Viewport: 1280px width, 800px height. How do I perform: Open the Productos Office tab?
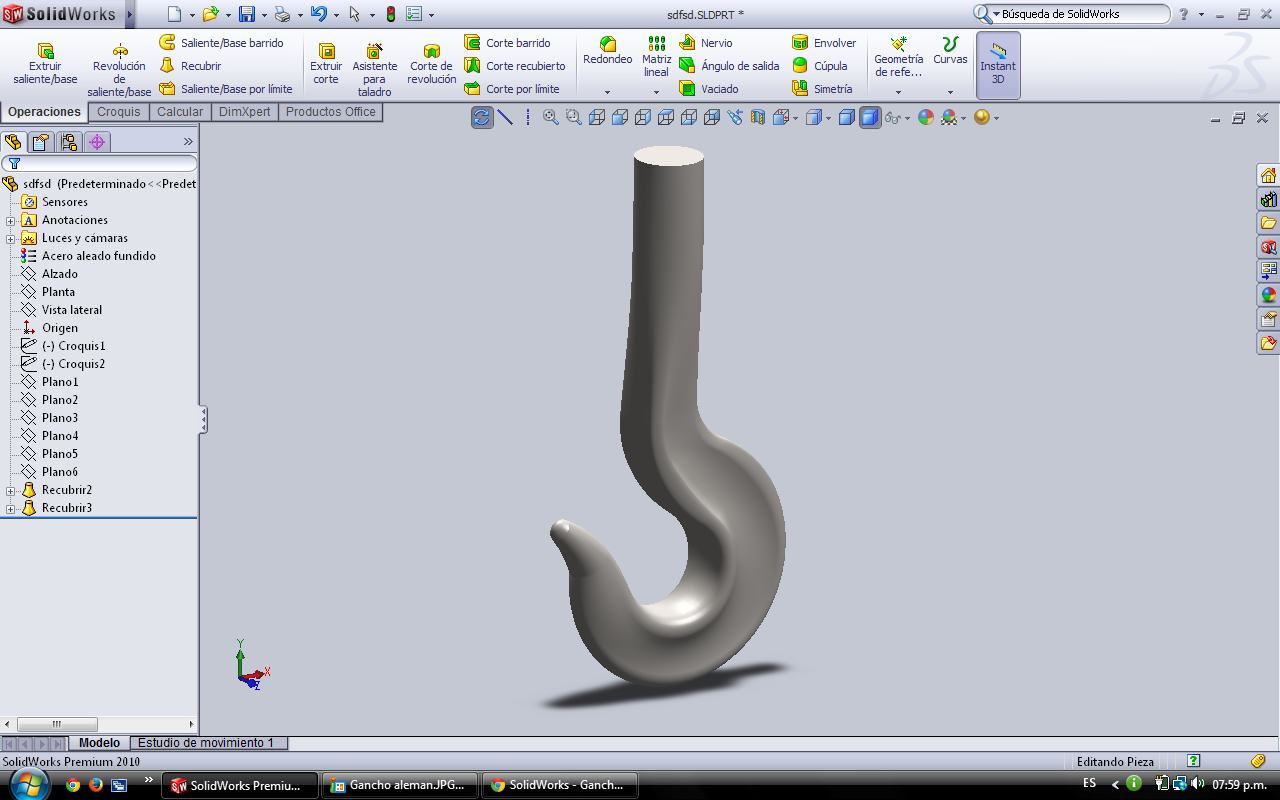click(x=331, y=112)
